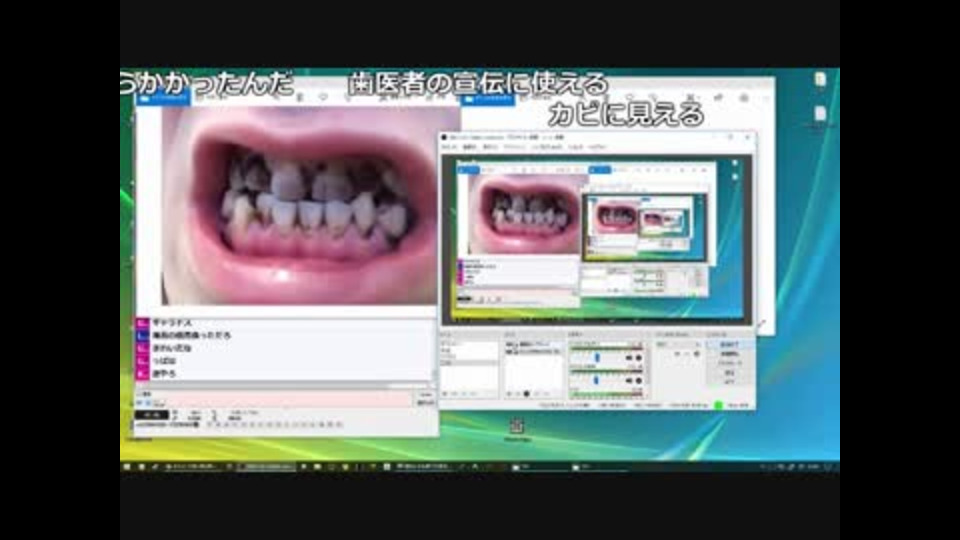This screenshot has width=960, height=540.
Task: Open the プロファイル menu in OBS
Action: (515, 148)
